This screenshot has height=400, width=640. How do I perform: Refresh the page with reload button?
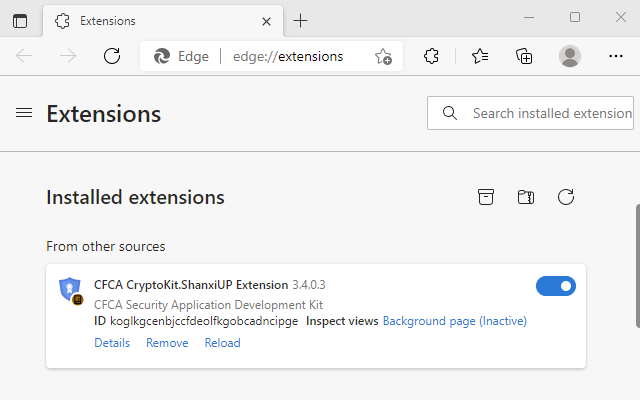[112, 56]
